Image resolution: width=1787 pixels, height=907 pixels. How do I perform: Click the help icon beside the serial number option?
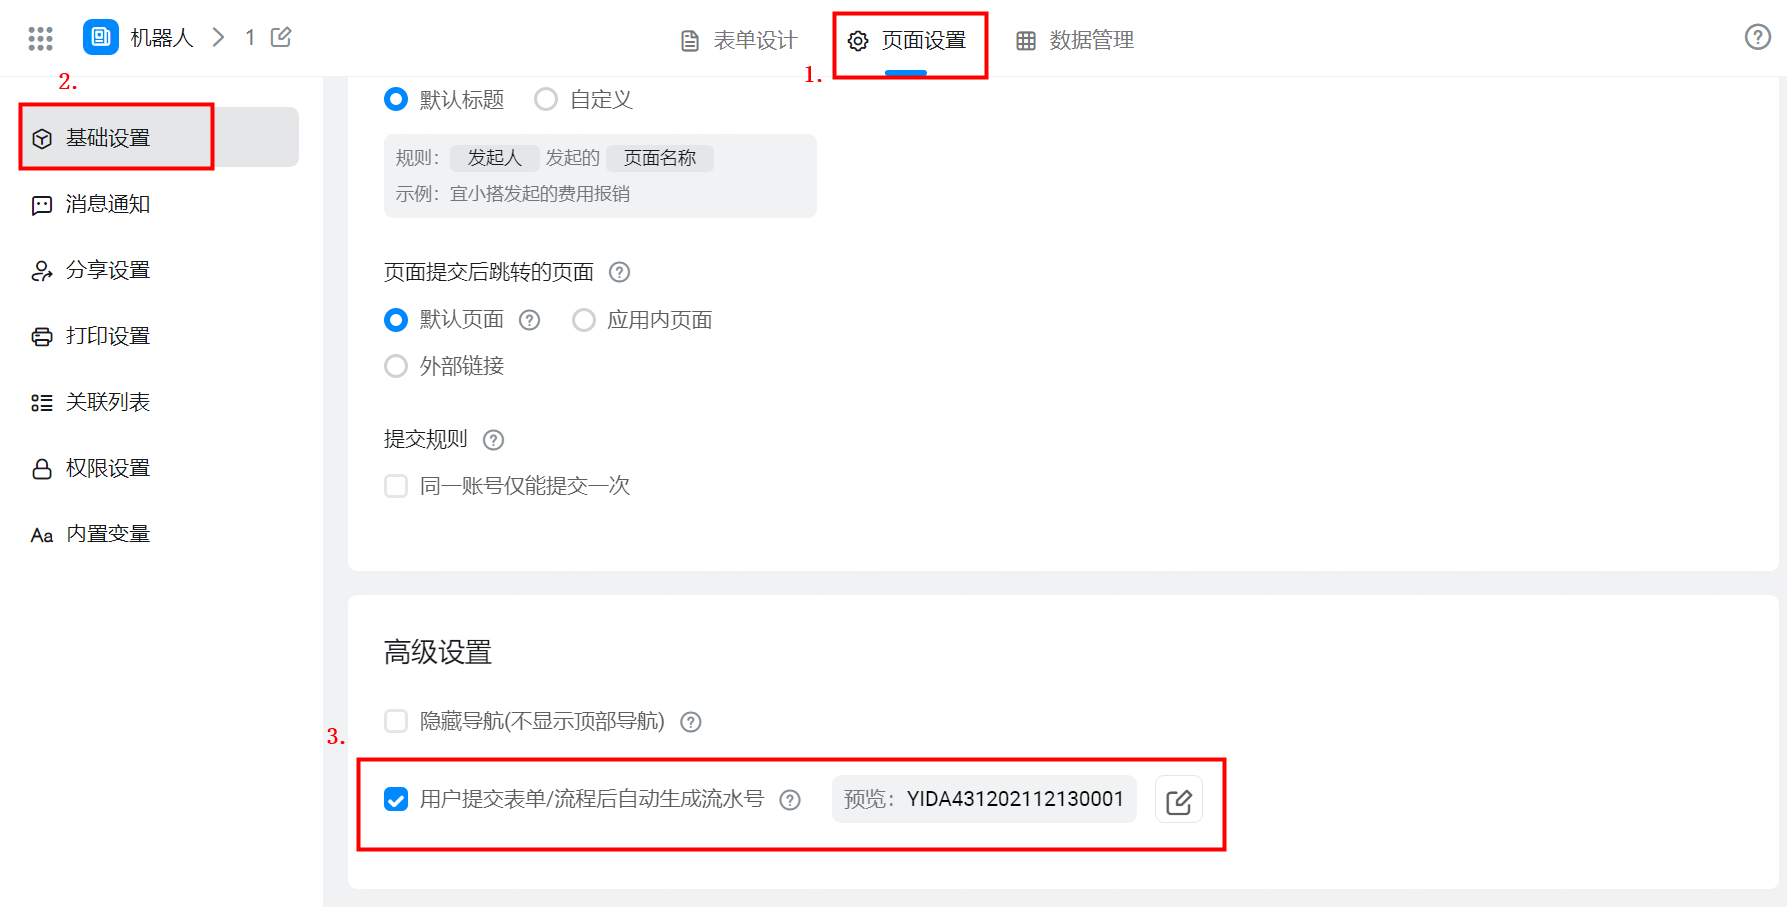(790, 800)
